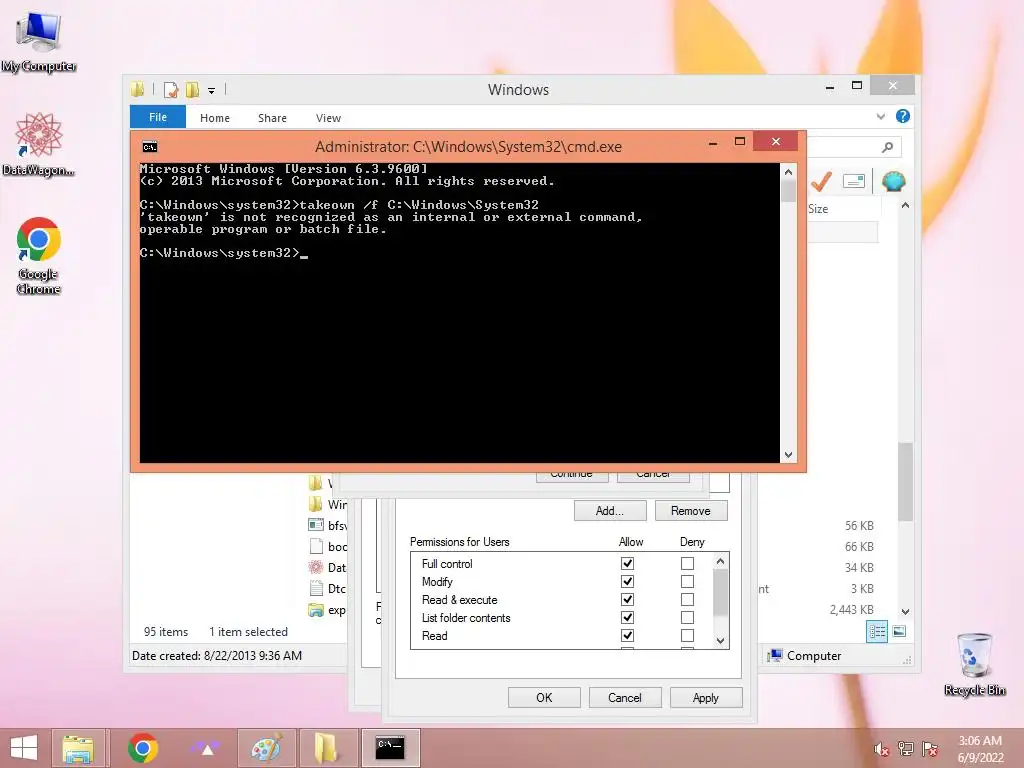Toggle Allow for Read & execute
Screen dimensions: 1024x768
(x=627, y=599)
